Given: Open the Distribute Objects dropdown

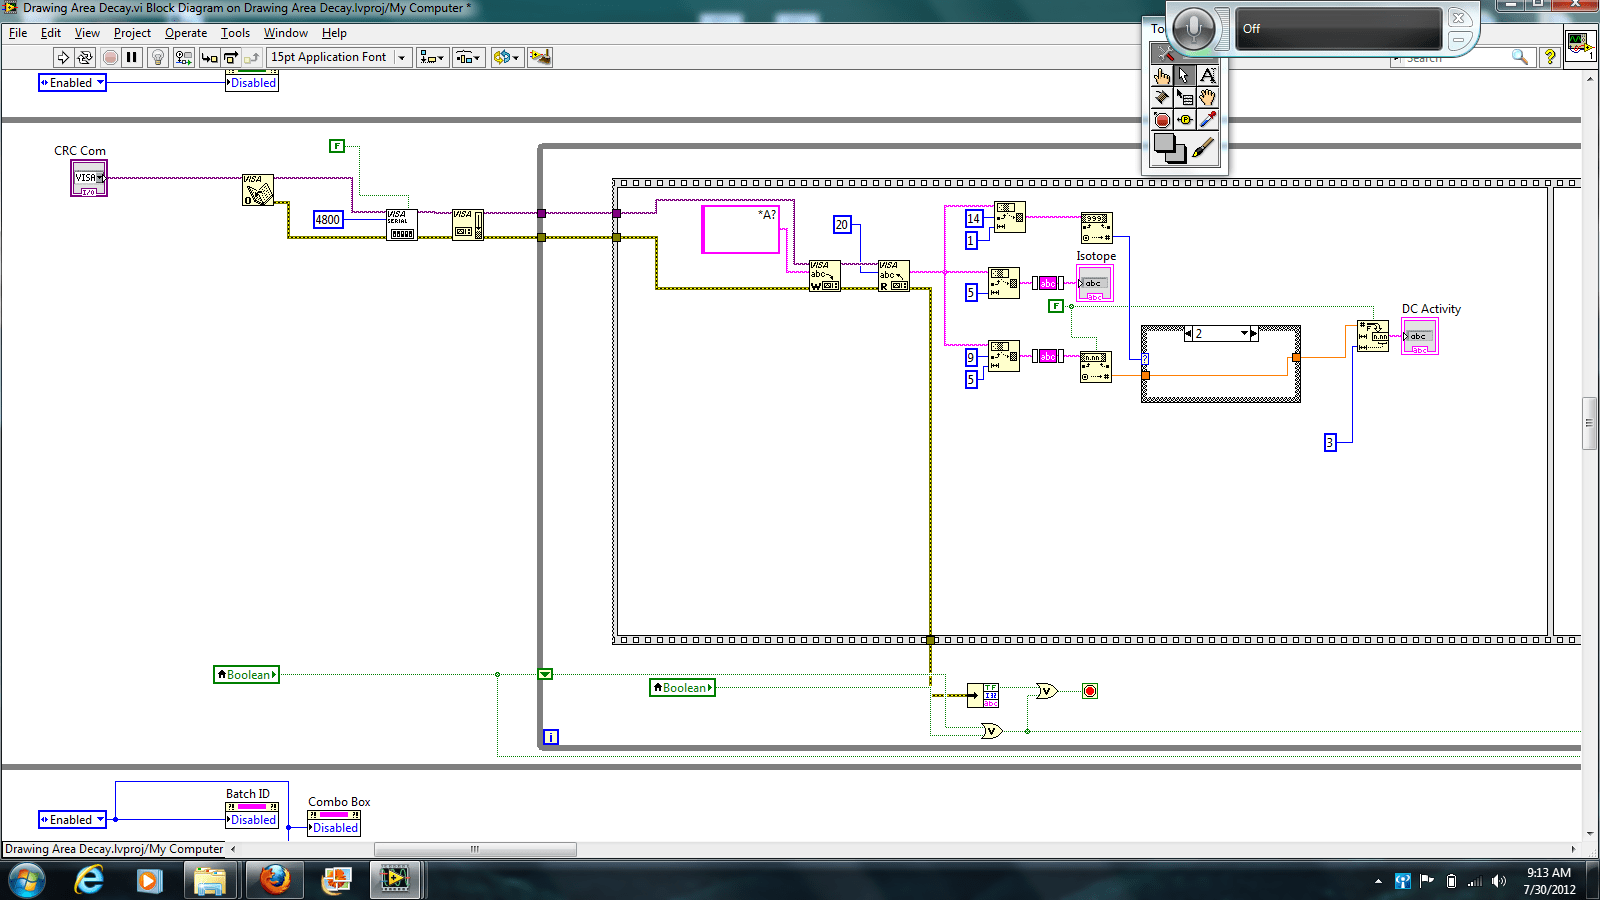Looking at the screenshot, I should coord(469,58).
